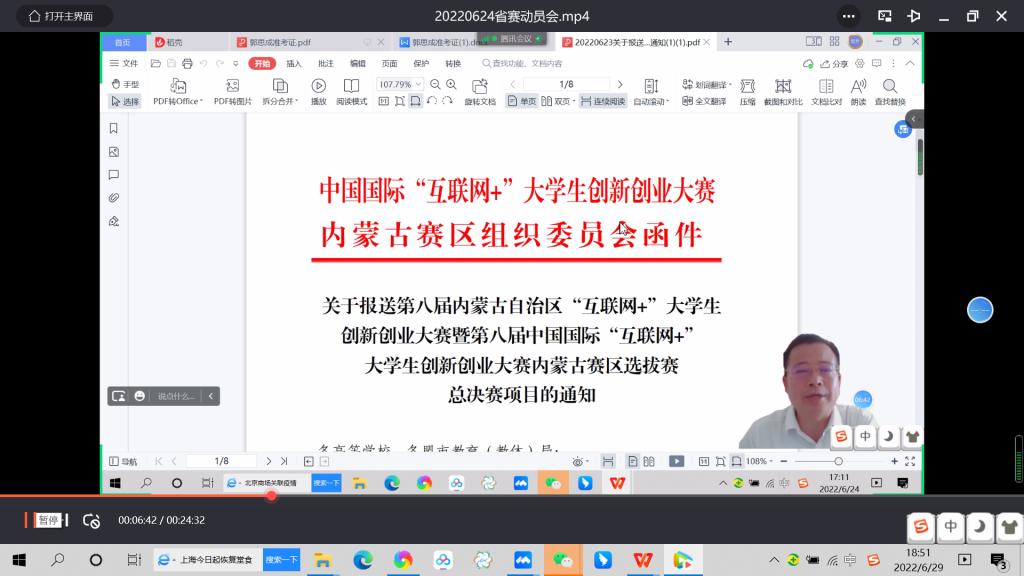Open the 插入 menu tab
The height and width of the screenshot is (576, 1024).
(294, 63)
